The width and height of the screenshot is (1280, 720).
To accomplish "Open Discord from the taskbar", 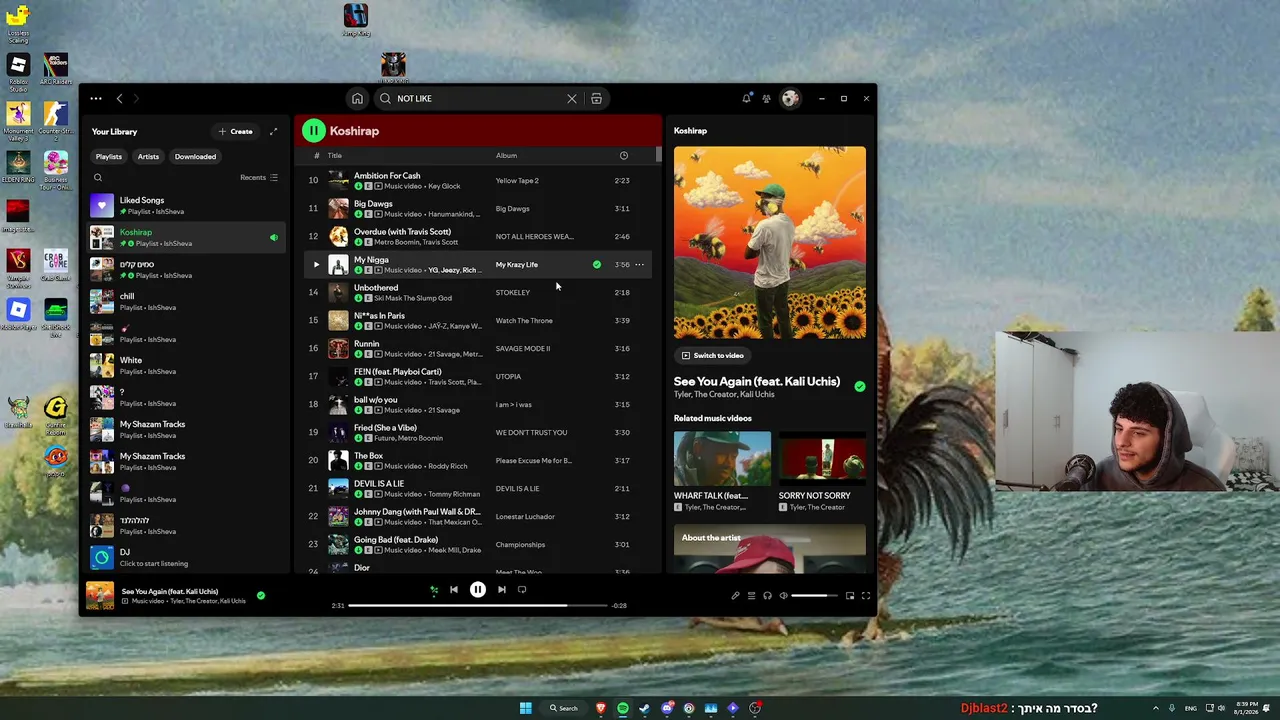I will pos(667,708).
